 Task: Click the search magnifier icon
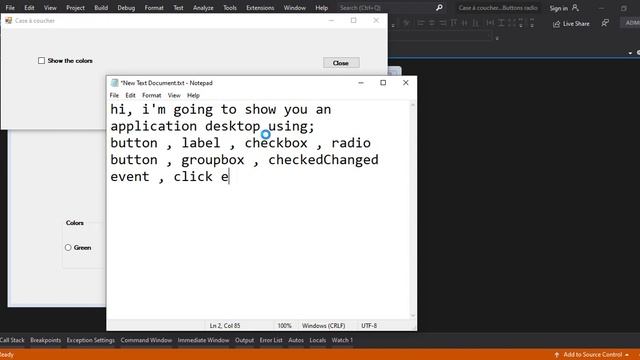click(x=439, y=8)
